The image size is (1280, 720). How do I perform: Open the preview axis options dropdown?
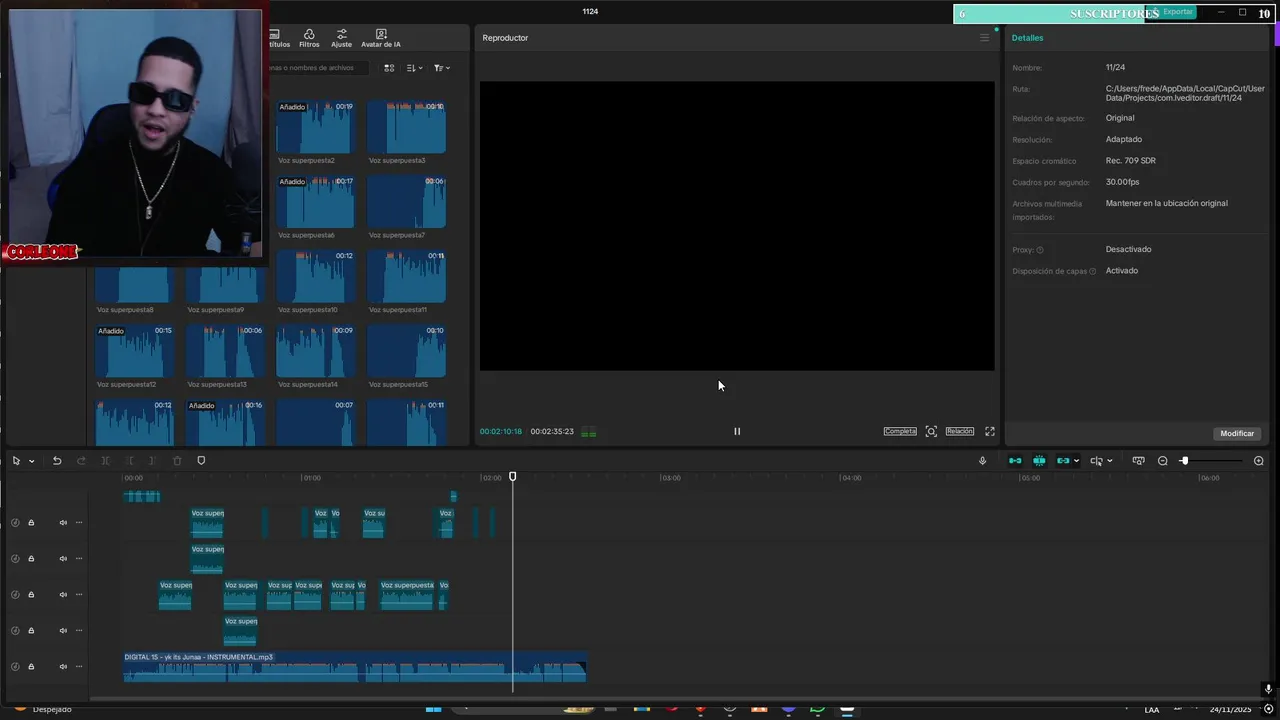1109,461
